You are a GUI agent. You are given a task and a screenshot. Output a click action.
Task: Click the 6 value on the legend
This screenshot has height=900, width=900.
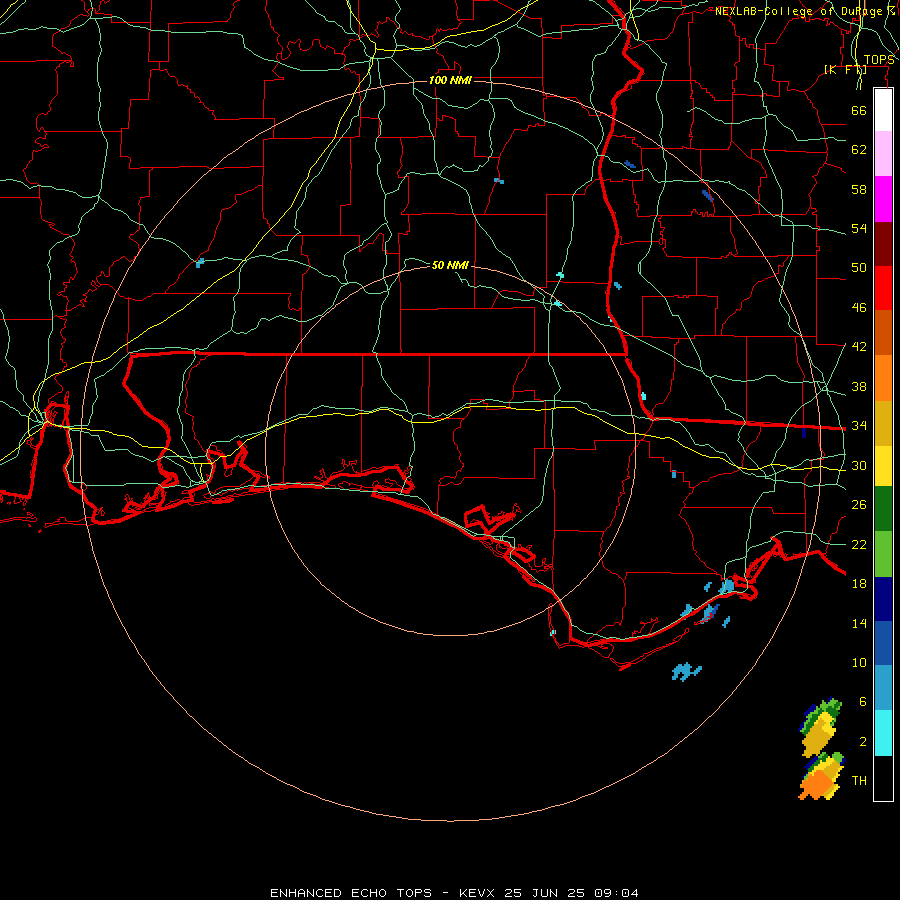click(x=862, y=702)
